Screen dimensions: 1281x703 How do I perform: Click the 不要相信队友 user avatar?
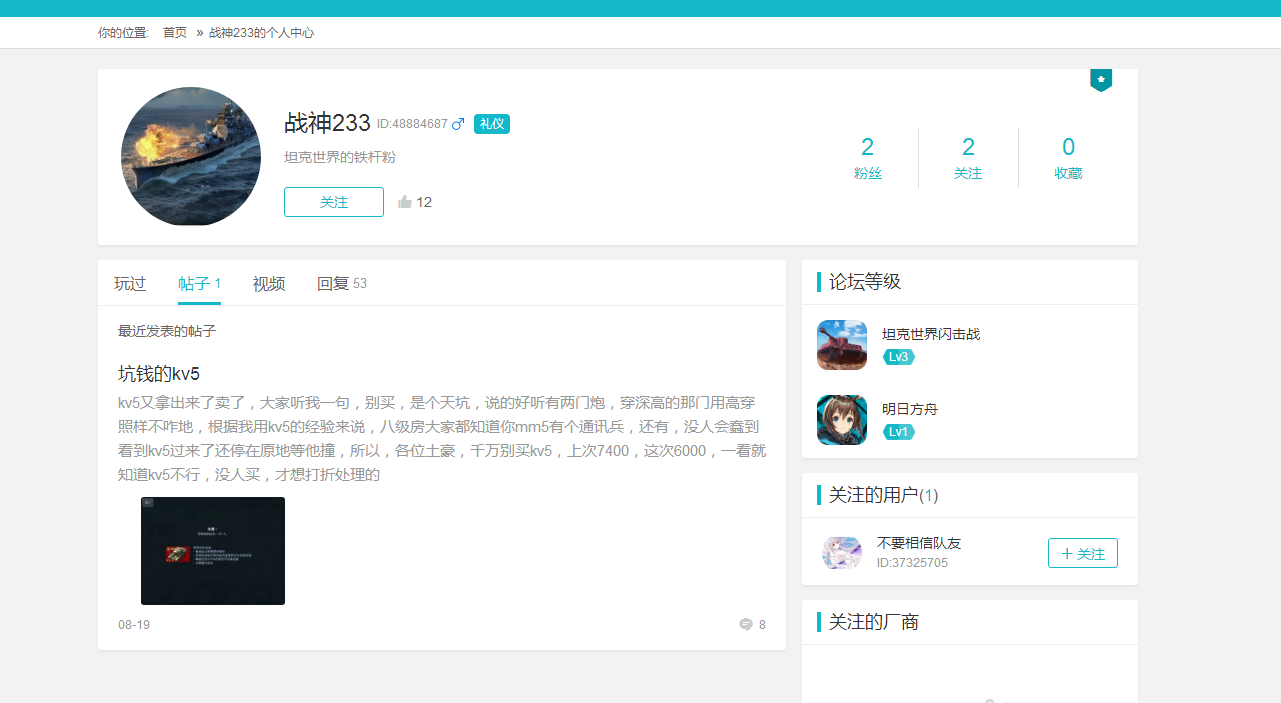coord(842,552)
